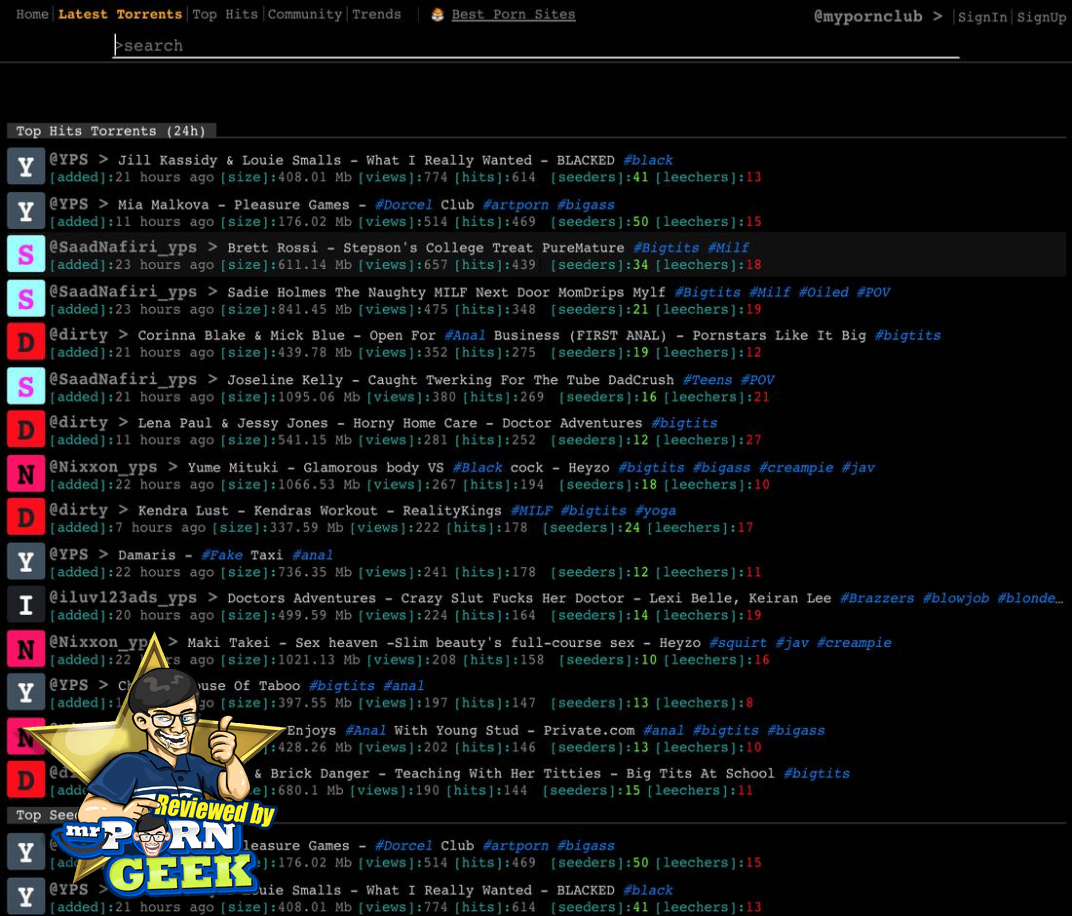The height and width of the screenshot is (916, 1072).
Task: Click the Home navigation link
Action: click(32, 14)
